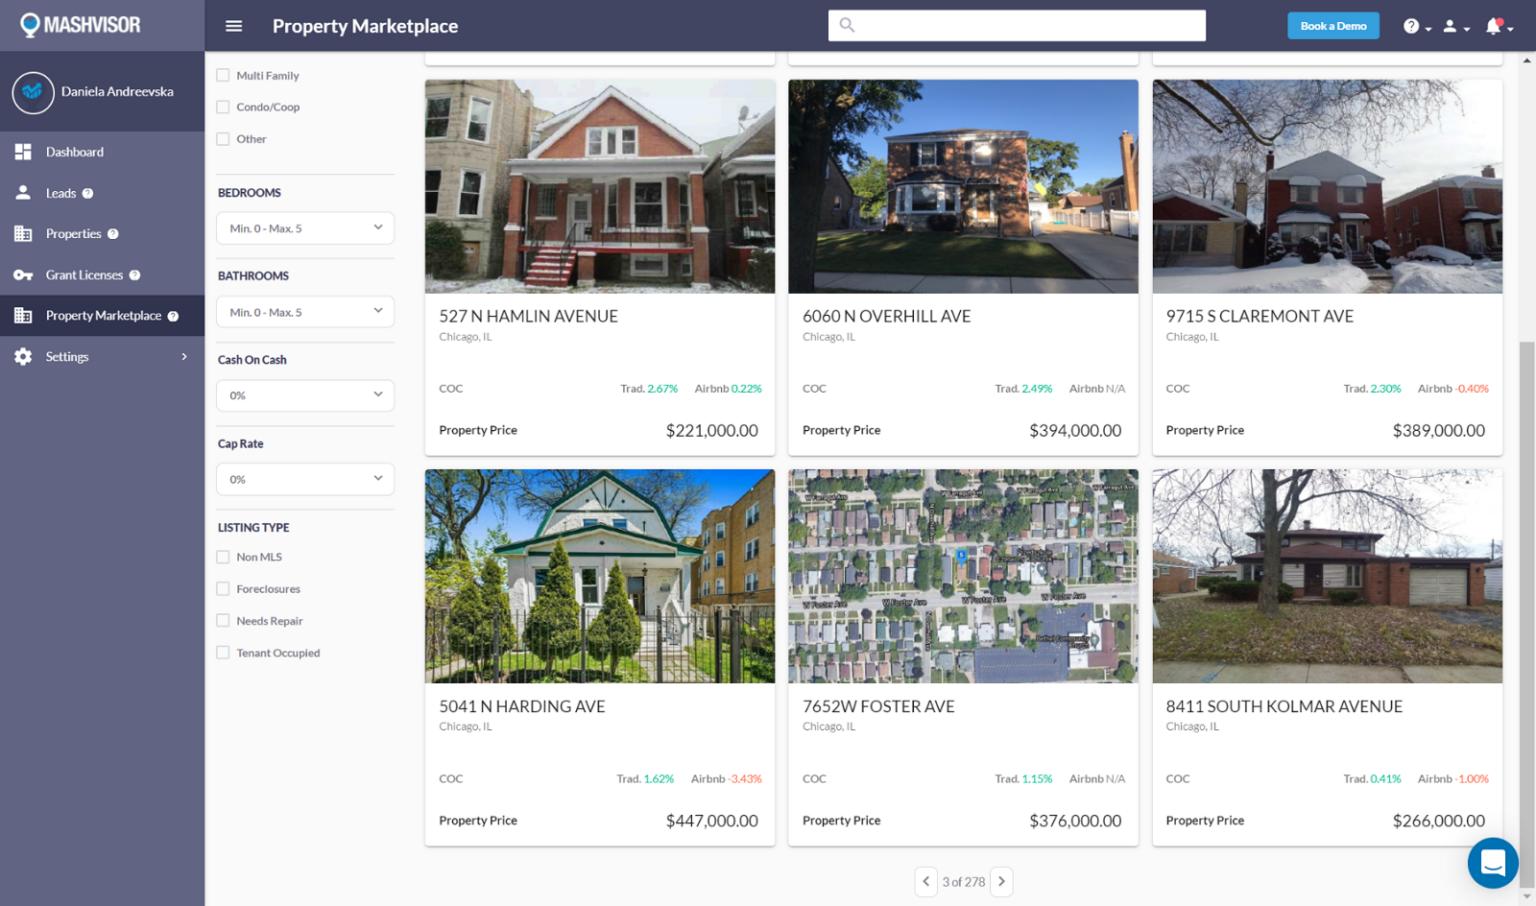Enable the Tenant Occupied filter
The image size is (1536, 906).
pos(222,652)
